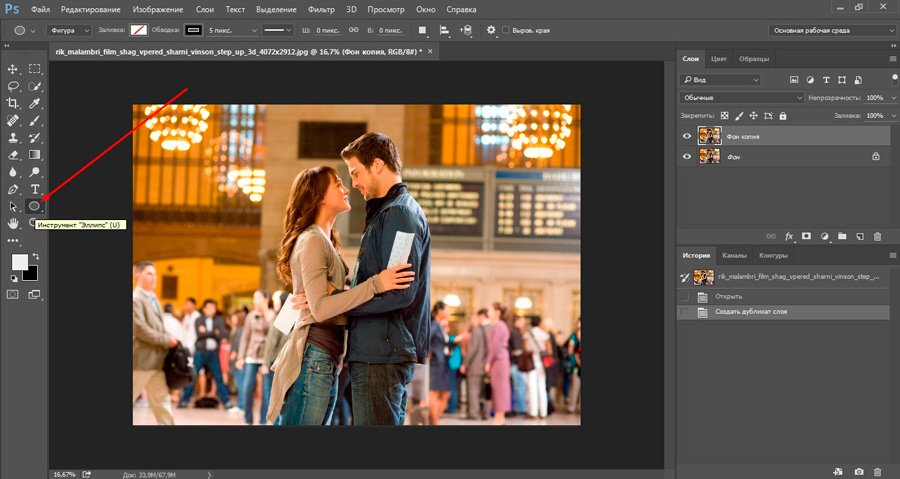Lock transparent pixels

point(724,116)
